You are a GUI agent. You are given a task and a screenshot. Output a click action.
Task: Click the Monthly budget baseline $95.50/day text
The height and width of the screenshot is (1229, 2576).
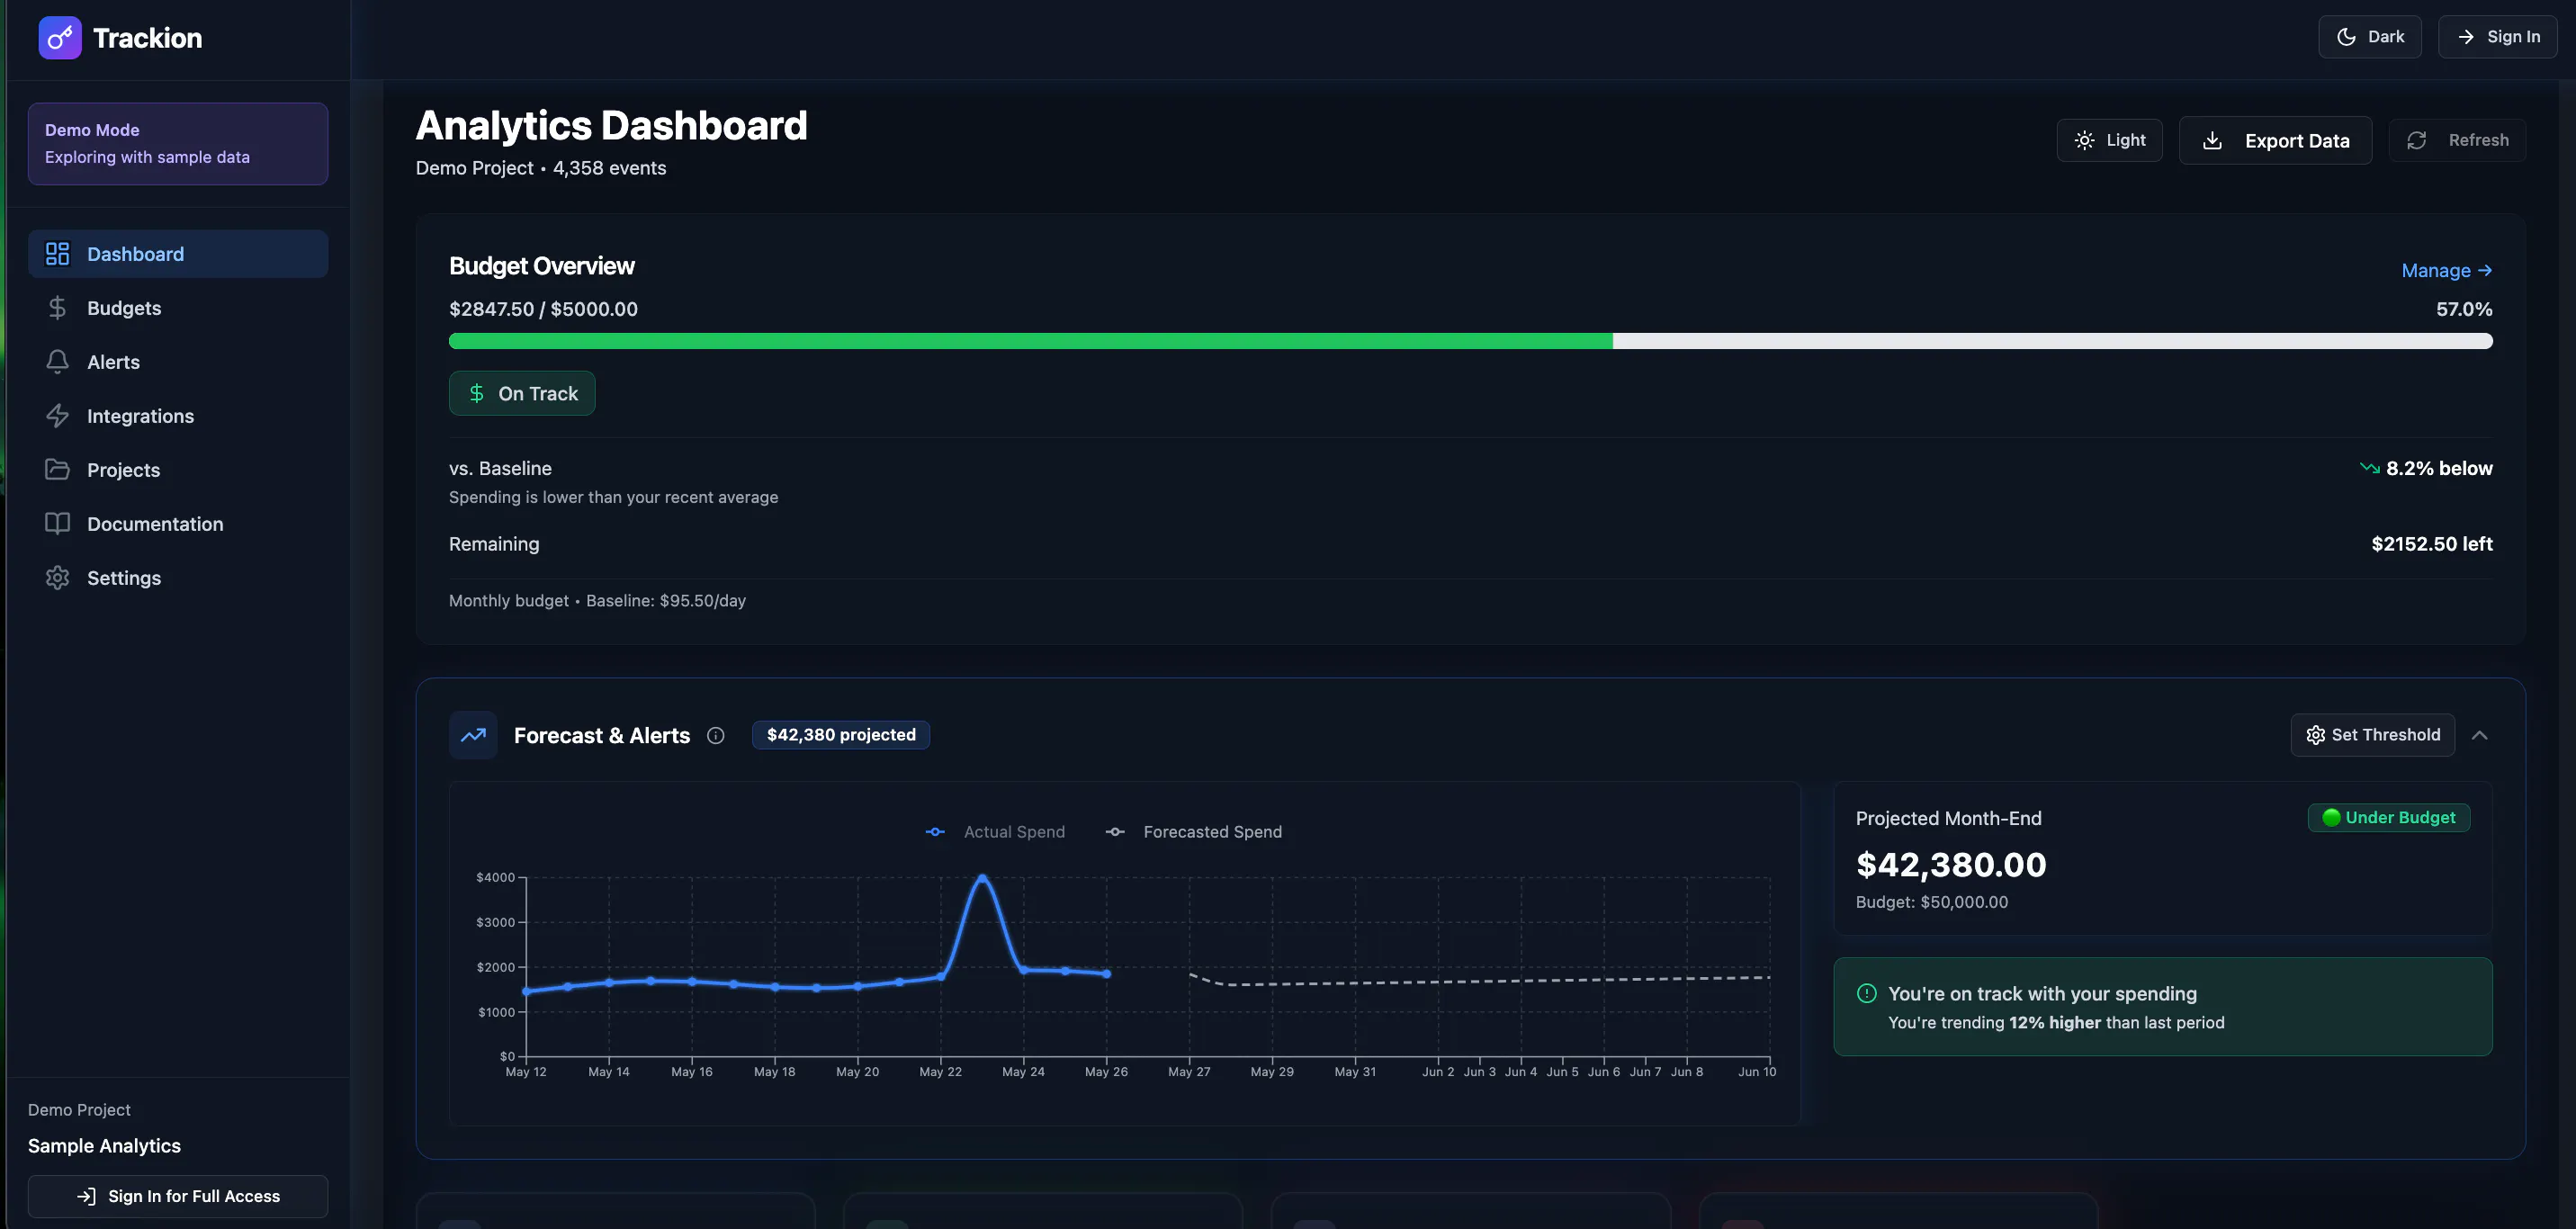click(597, 601)
